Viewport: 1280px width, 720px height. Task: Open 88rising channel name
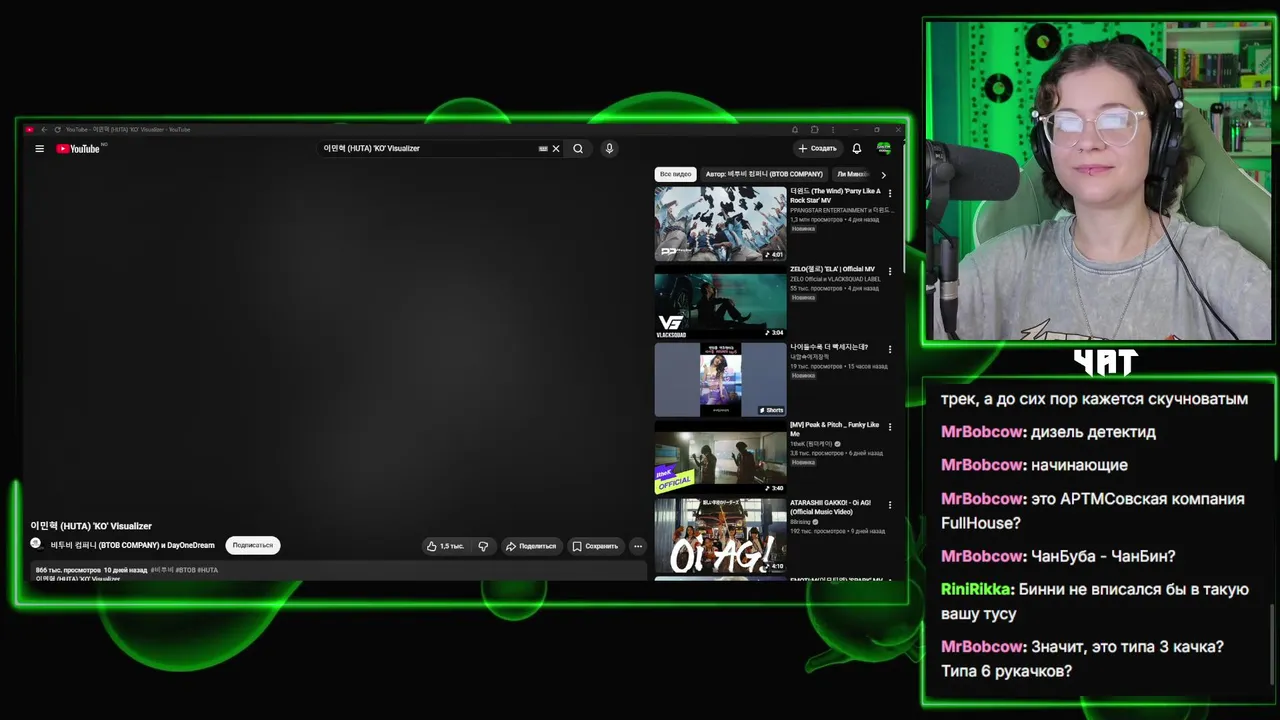click(x=801, y=522)
